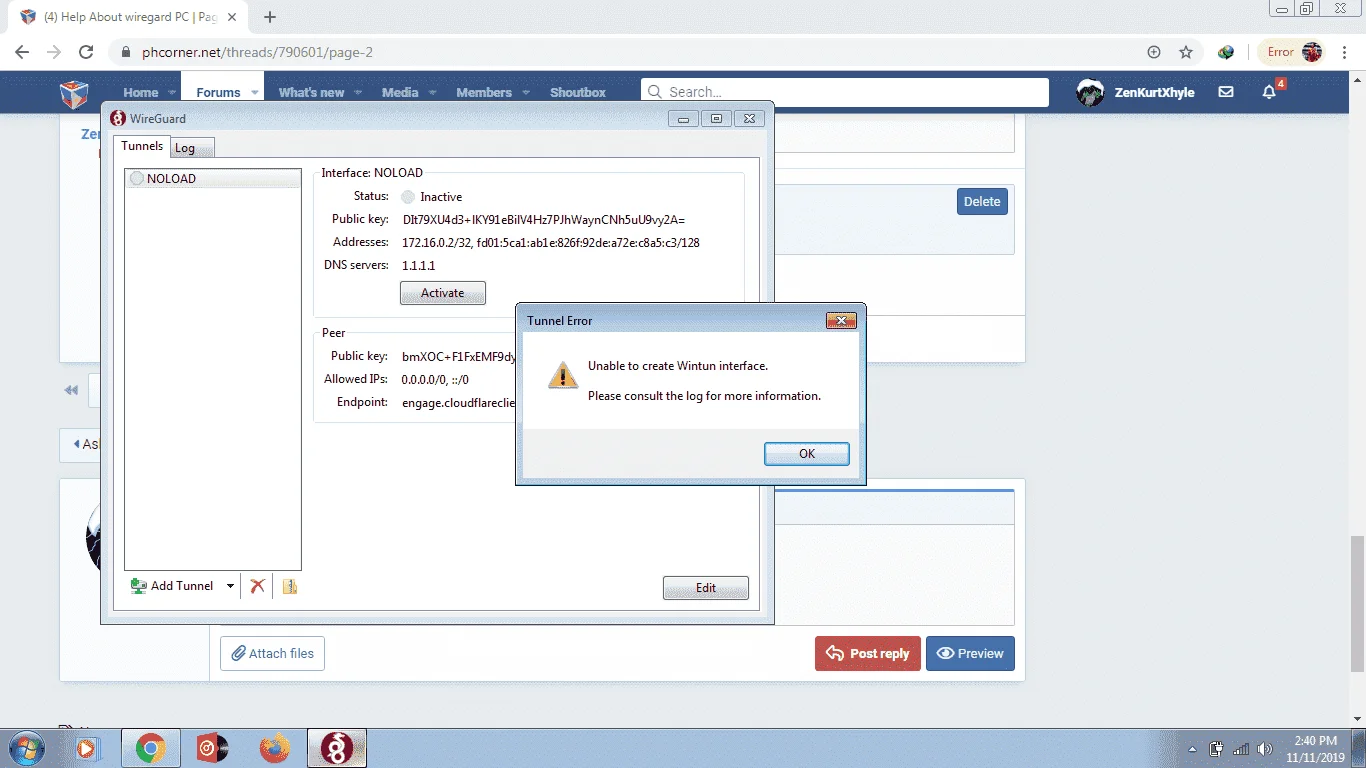The height and width of the screenshot is (768, 1366).
Task: Expand the Media dropdown arrow
Action: (432, 92)
